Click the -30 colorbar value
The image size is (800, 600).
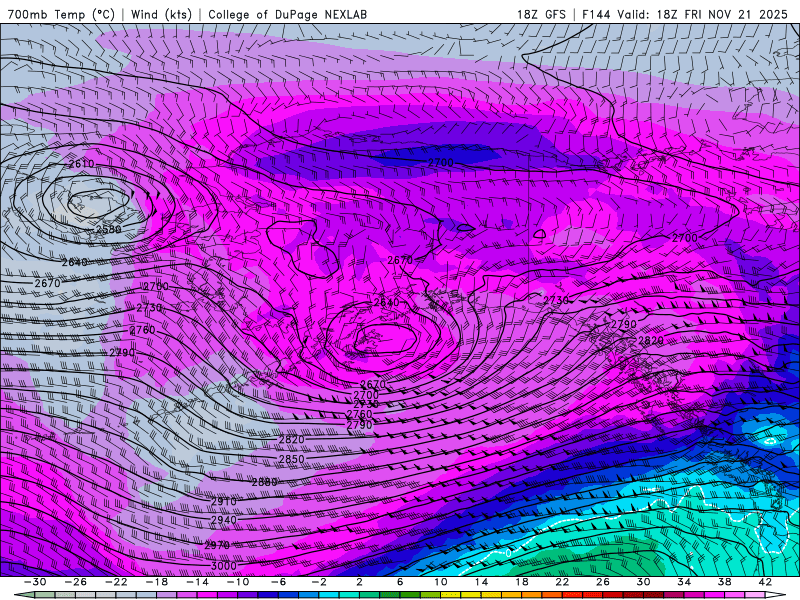(35, 582)
